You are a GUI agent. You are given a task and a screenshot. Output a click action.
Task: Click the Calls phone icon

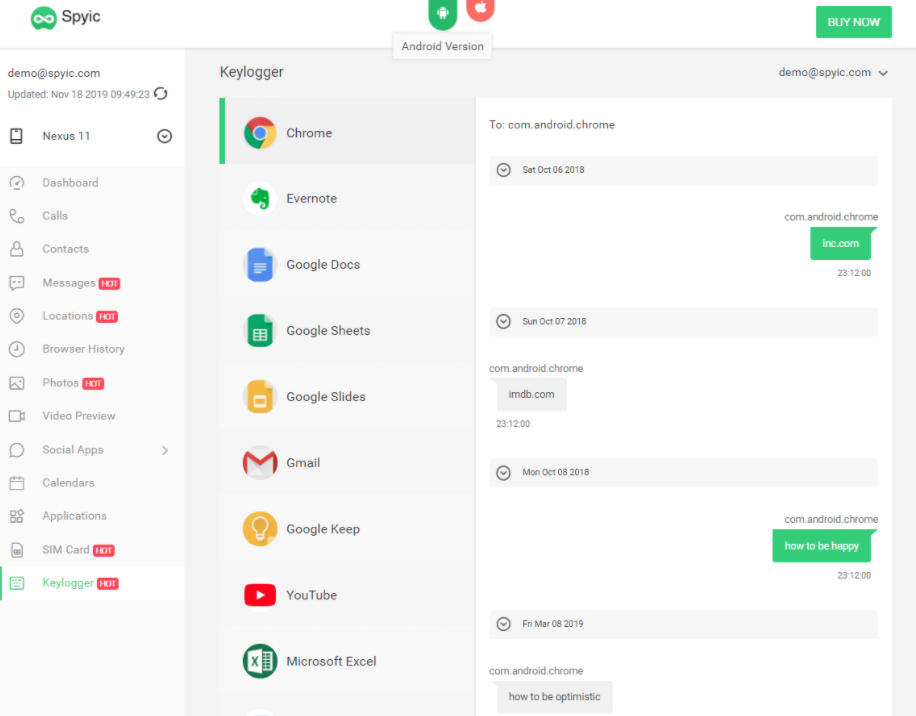coord(17,216)
